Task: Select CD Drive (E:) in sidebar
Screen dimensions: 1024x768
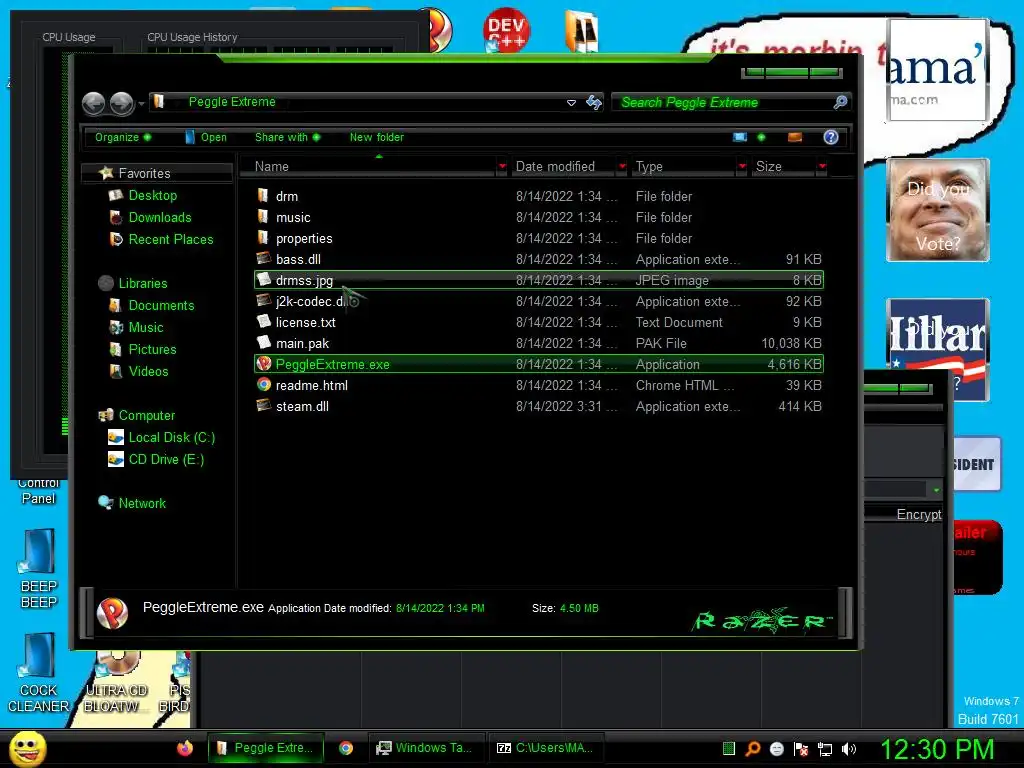Action: click(x=166, y=460)
